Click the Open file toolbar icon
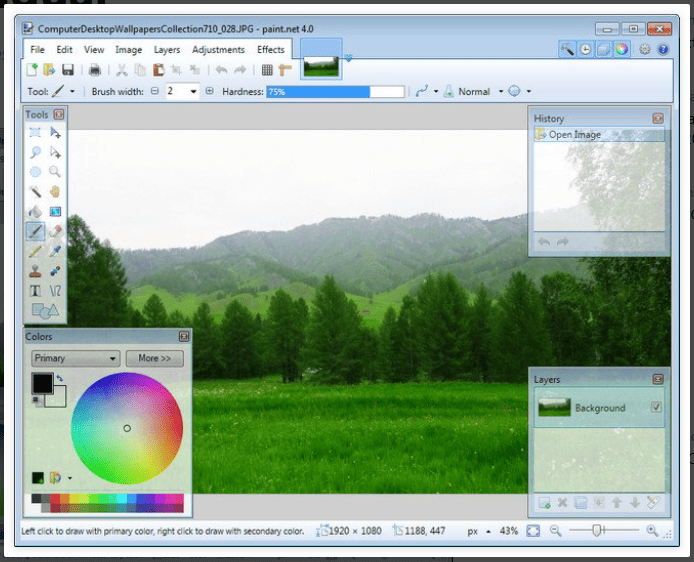This screenshot has height=562, width=694. click(x=49, y=69)
